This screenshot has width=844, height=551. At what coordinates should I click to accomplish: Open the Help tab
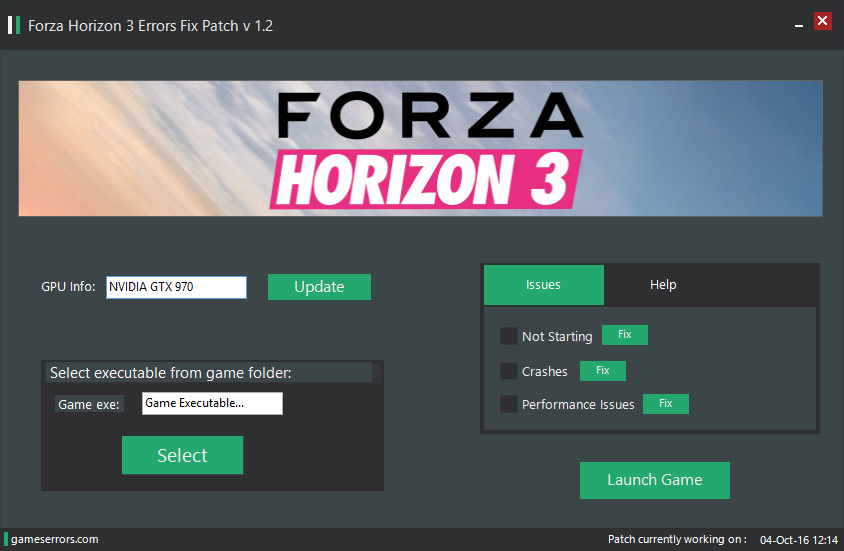pos(663,285)
